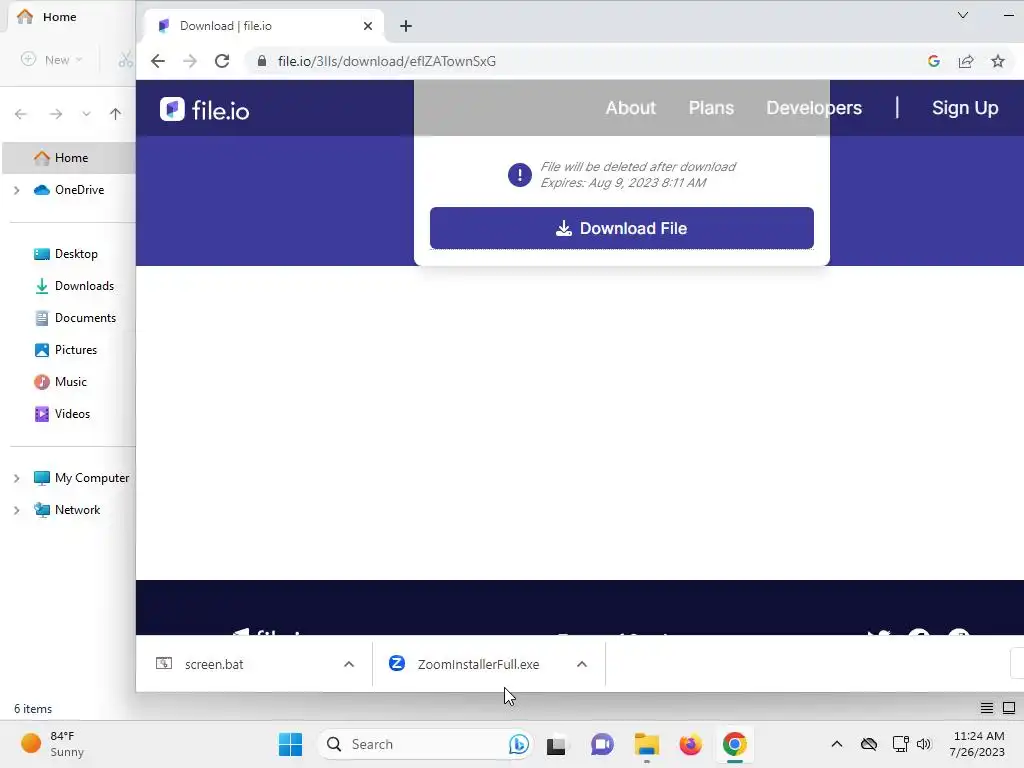Open recent locations dropdown in Explorer
Image resolution: width=1024 pixels, height=768 pixels.
[x=86, y=114]
